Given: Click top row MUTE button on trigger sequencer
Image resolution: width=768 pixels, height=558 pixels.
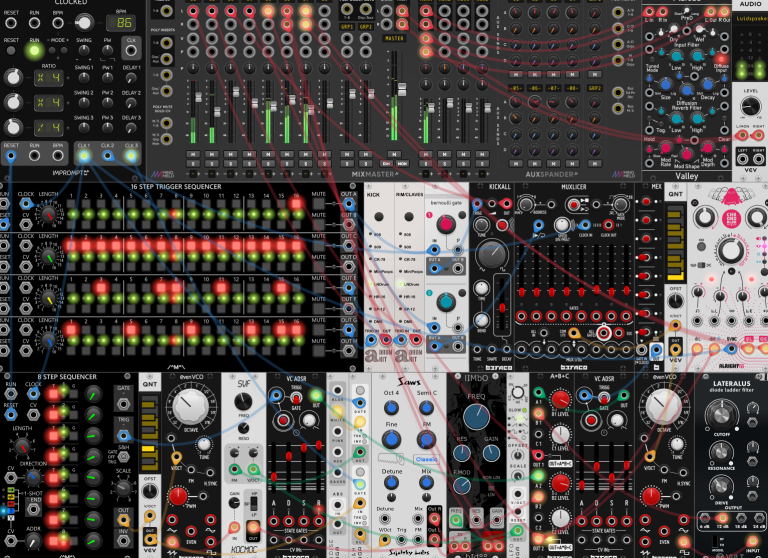Looking at the screenshot, I should [x=319, y=204].
